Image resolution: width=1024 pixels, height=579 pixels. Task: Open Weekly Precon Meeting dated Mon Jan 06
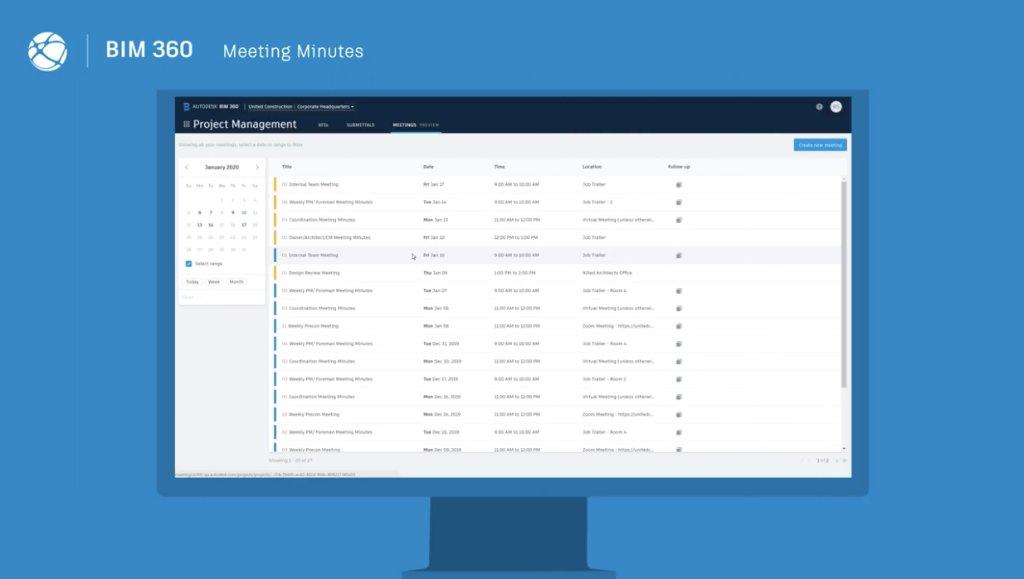point(313,326)
